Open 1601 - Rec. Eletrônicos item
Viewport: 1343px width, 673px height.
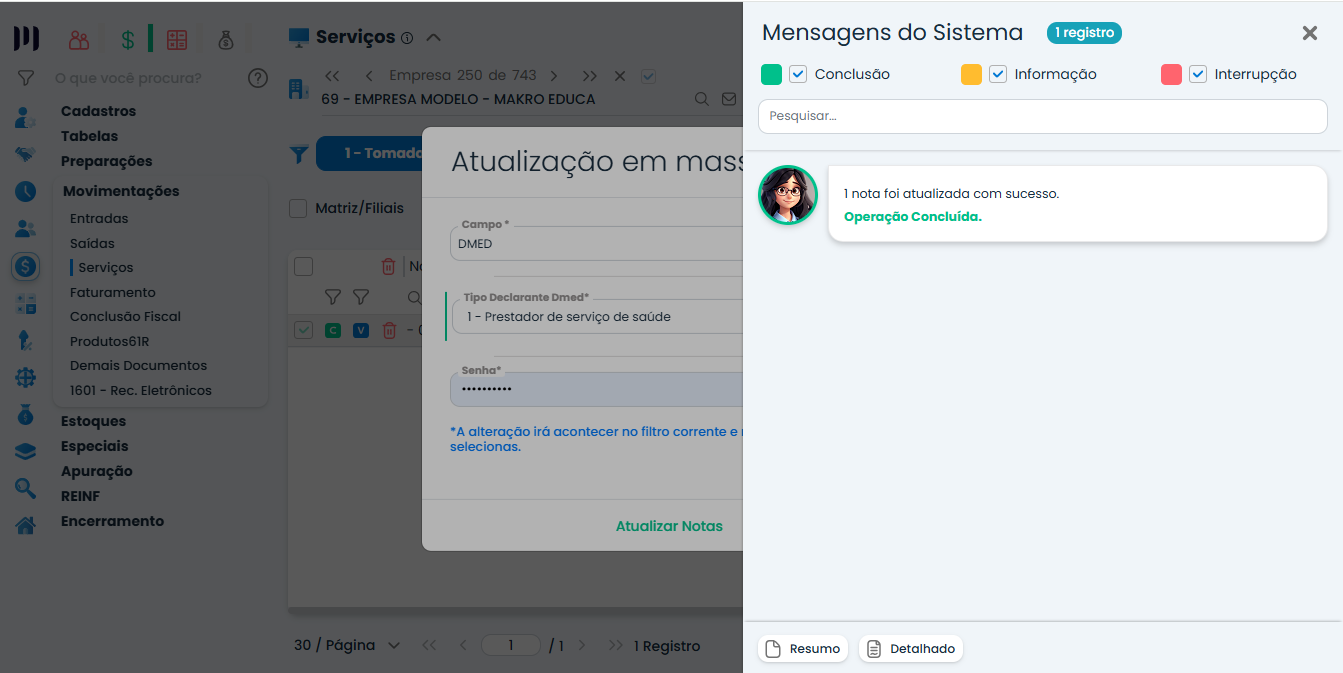click(x=140, y=390)
